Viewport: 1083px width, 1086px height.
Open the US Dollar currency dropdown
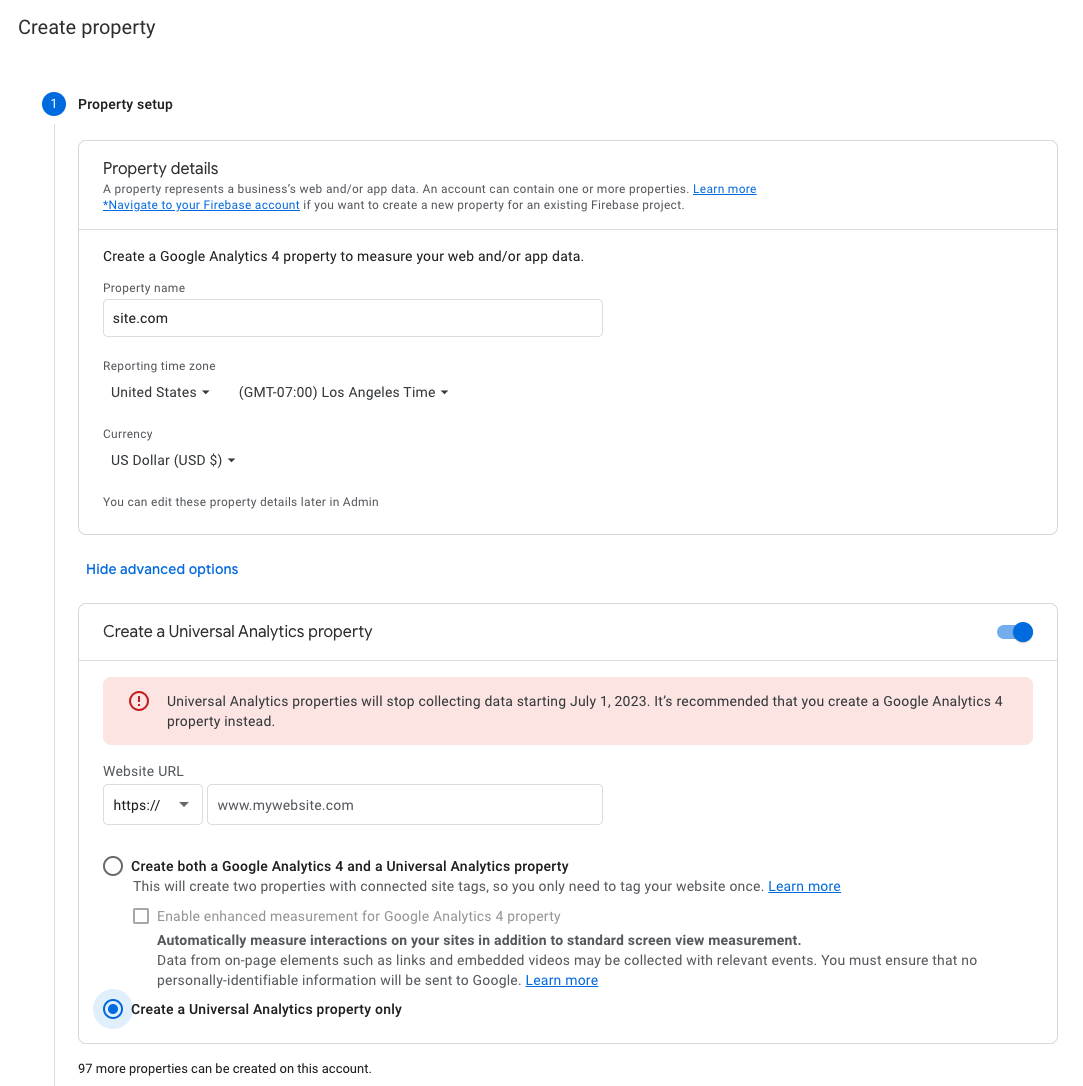tap(173, 460)
